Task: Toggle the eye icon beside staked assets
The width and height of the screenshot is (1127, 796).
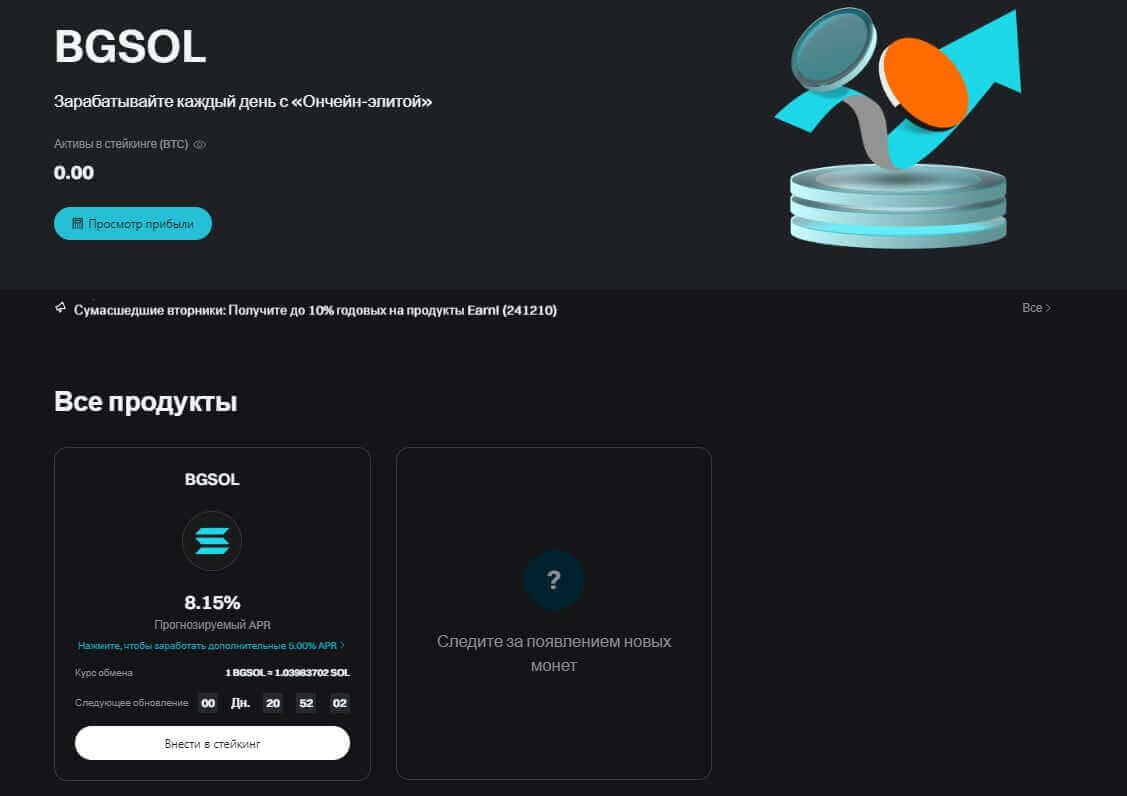Action: [x=200, y=145]
